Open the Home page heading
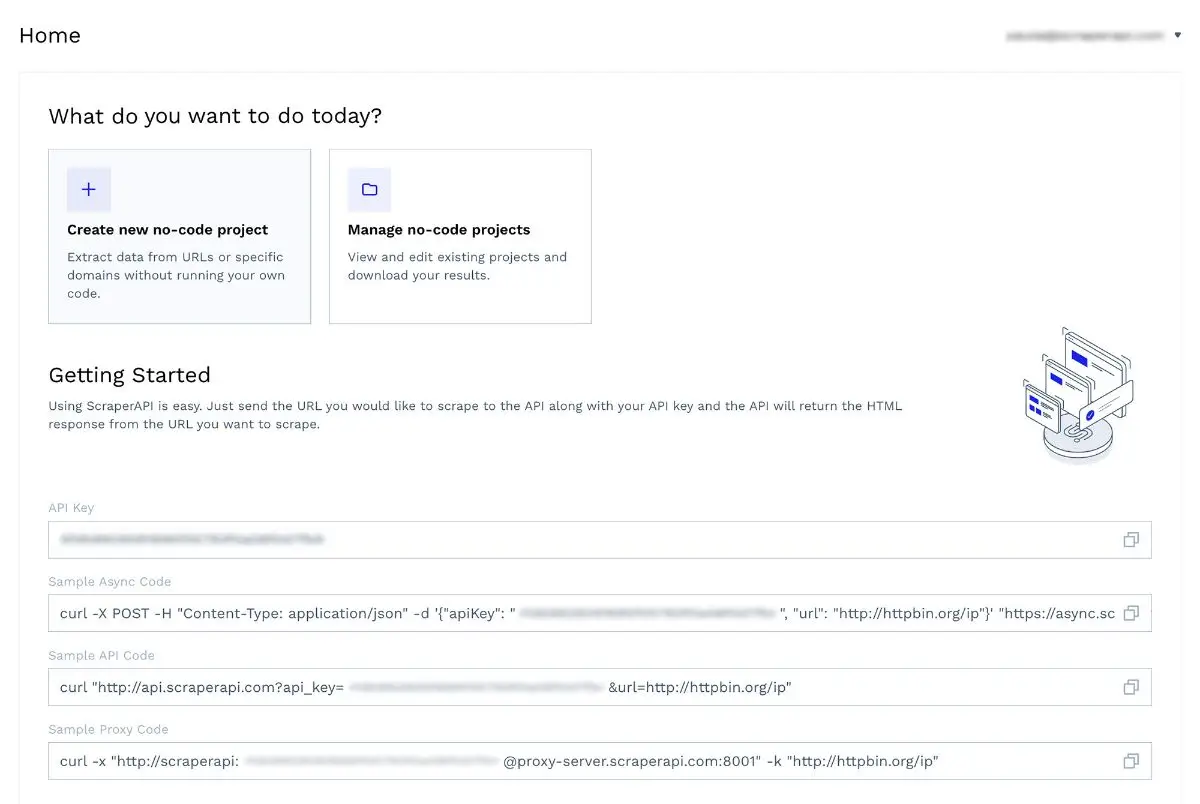Screen dimensions: 1200x804 click(x=49, y=35)
